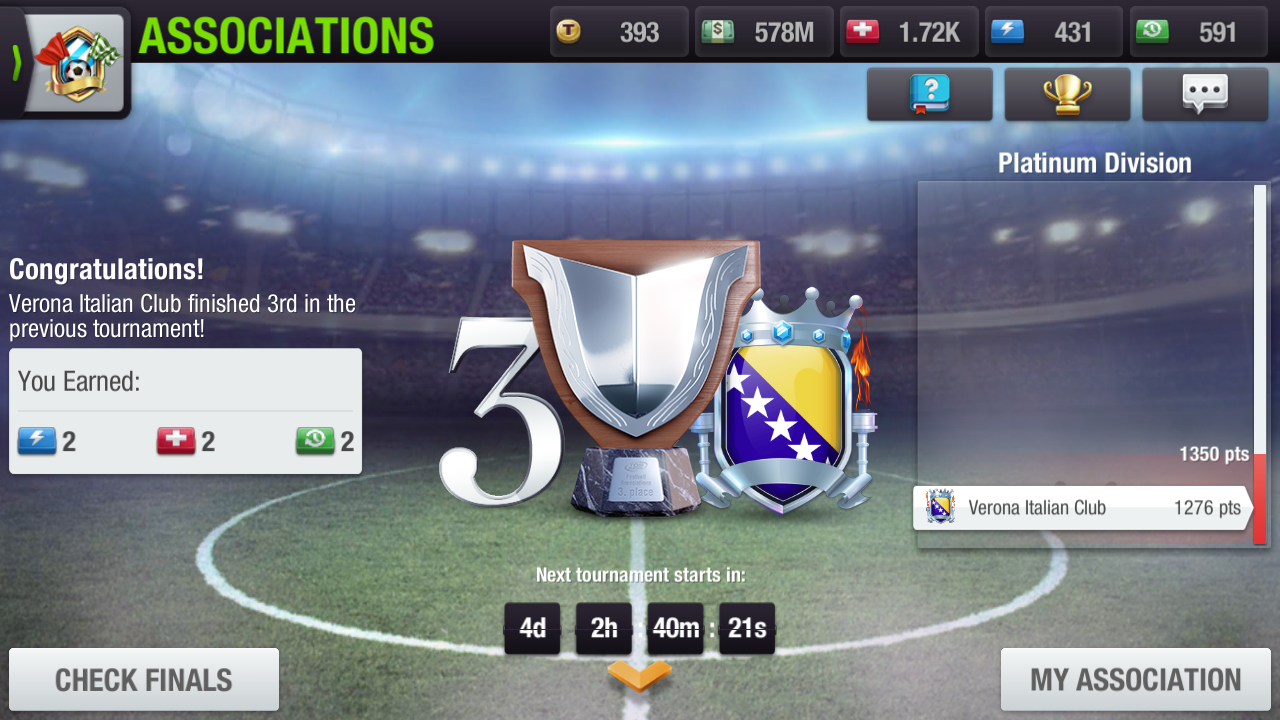Open My Association button
Viewport: 1280px width, 720px height.
pos(1136,680)
